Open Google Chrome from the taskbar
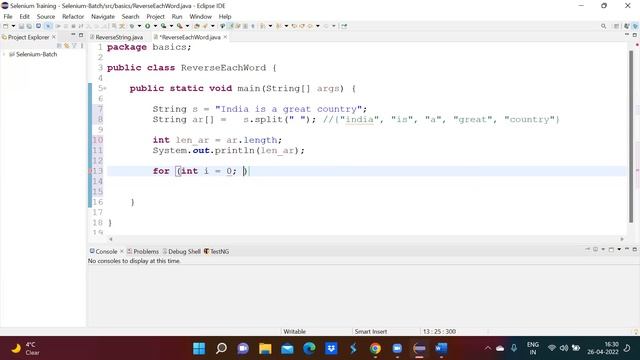 pyautogui.click(x=375, y=349)
